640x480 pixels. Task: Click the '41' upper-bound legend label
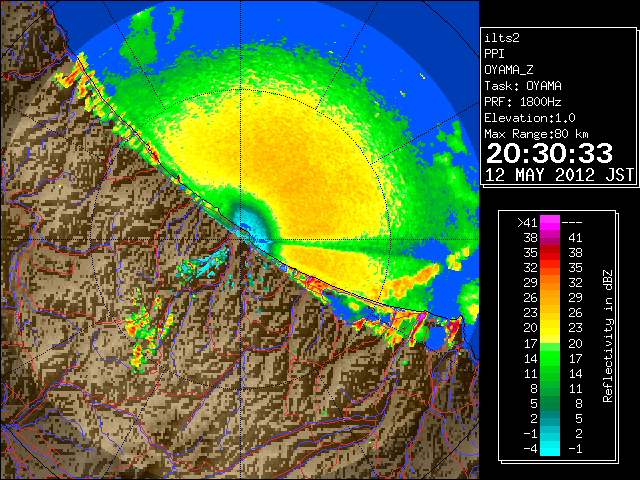pyautogui.click(x=575, y=238)
